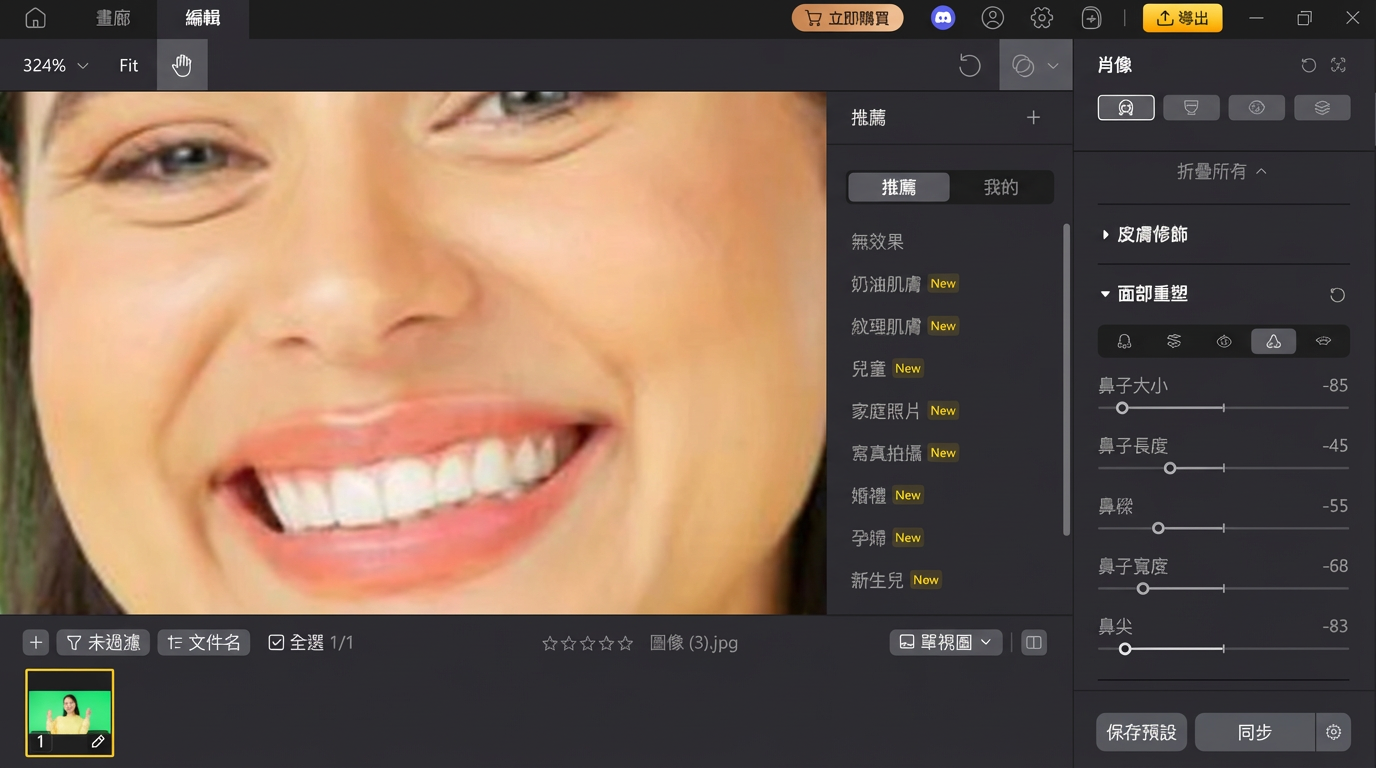Switch to the 我的 presets tab
Viewport: 1376px width, 768px height.
[1001, 187]
